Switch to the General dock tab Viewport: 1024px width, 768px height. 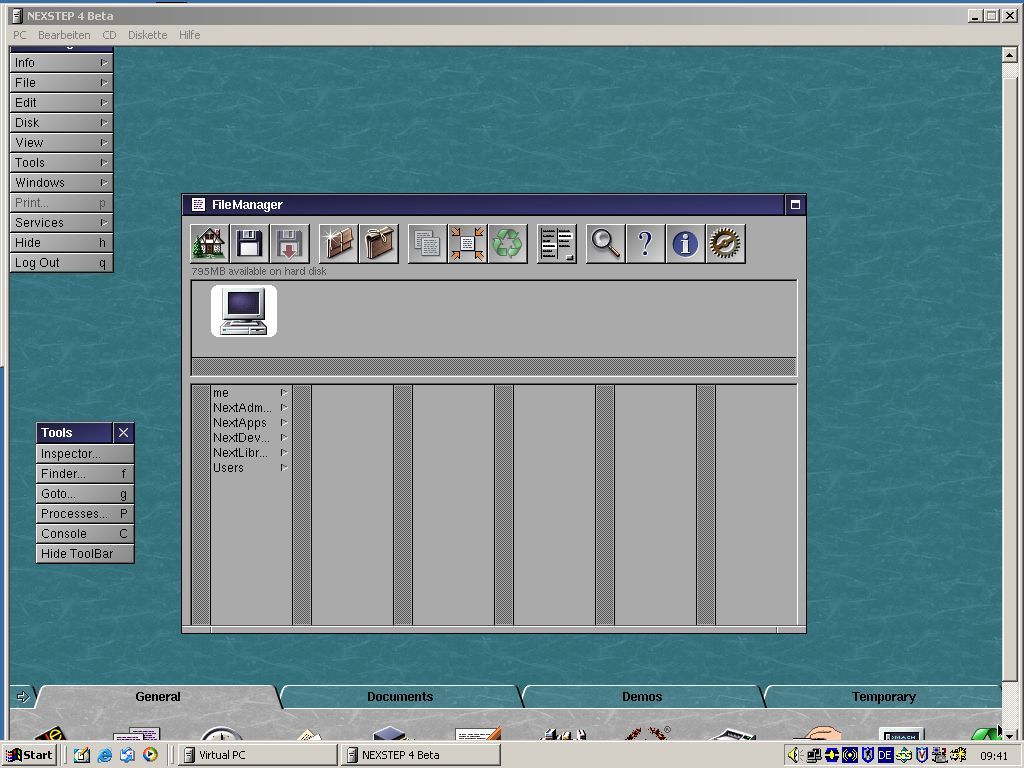click(x=158, y=697)
